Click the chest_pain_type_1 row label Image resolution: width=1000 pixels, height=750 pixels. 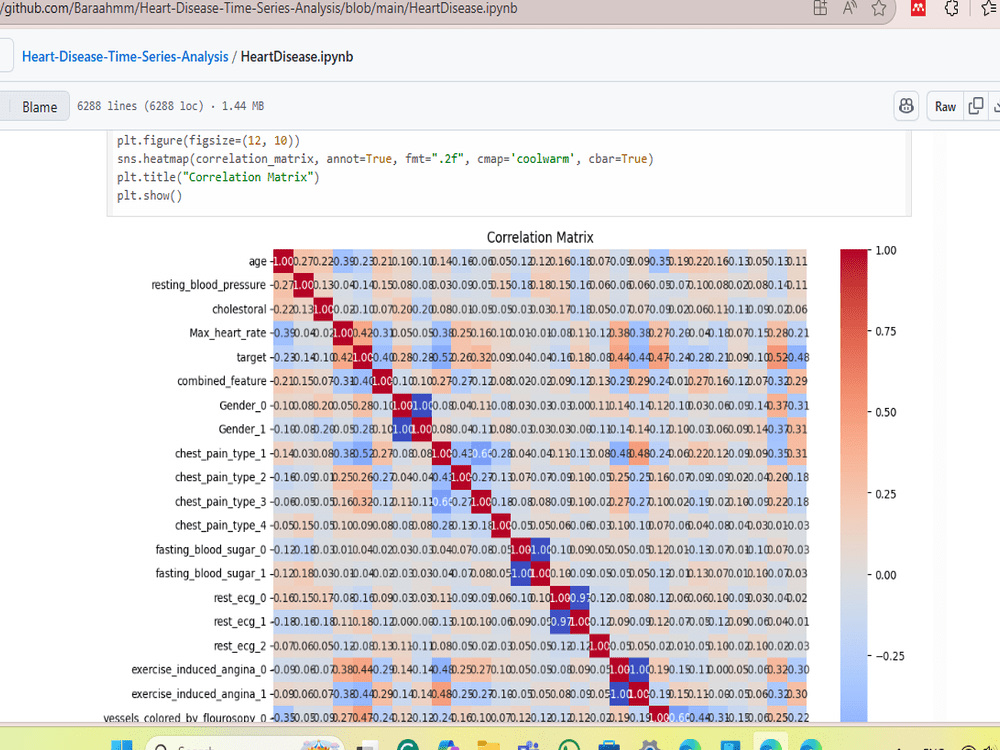click(221, 453)
